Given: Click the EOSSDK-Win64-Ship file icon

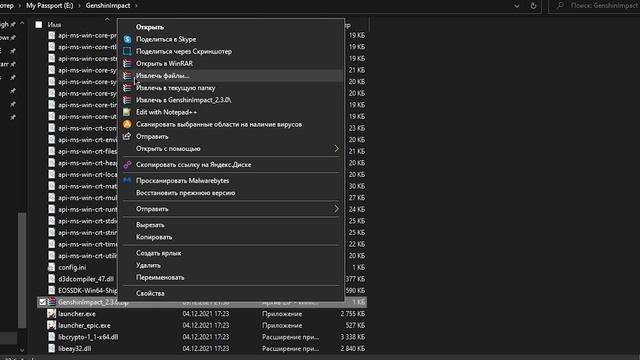Looking at the screenshot, I should point(51,290).
